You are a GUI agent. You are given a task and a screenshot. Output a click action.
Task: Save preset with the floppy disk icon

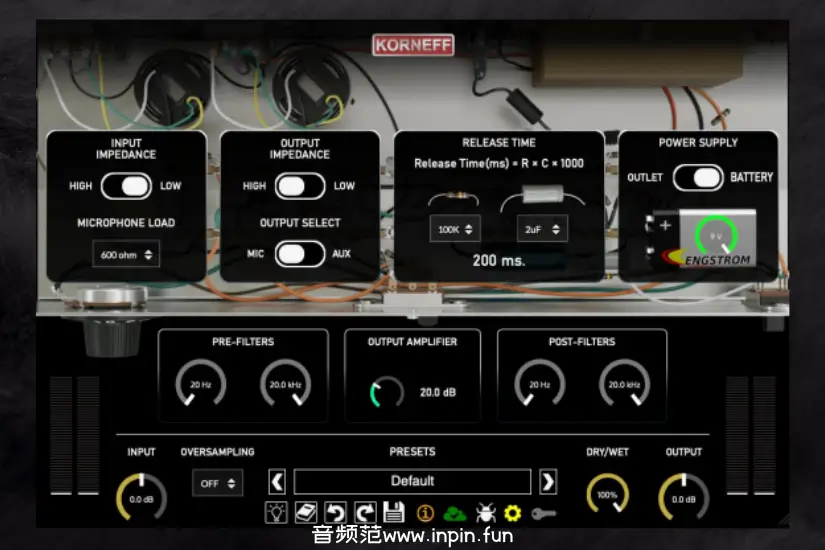393,513
